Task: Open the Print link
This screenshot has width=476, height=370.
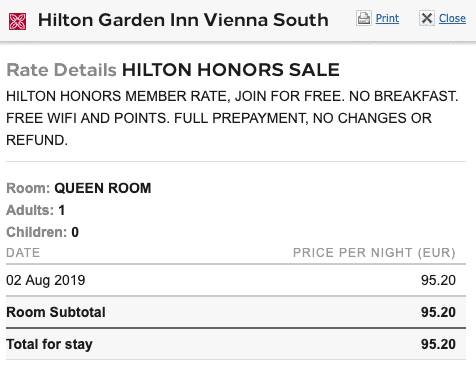Action: point(387,18)
